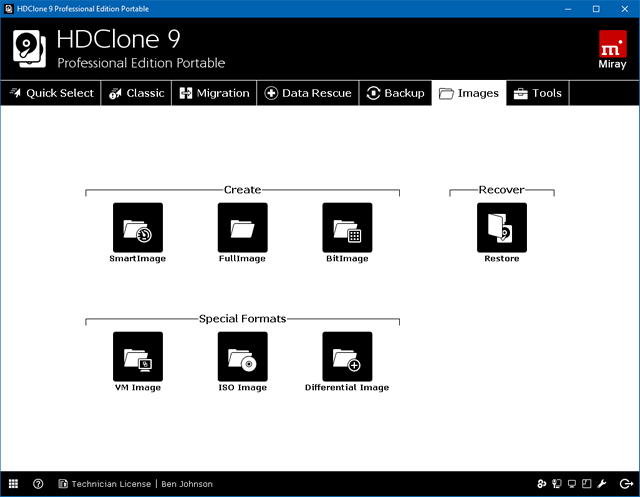Launch the BitImage tool

[x=347, y=228]
